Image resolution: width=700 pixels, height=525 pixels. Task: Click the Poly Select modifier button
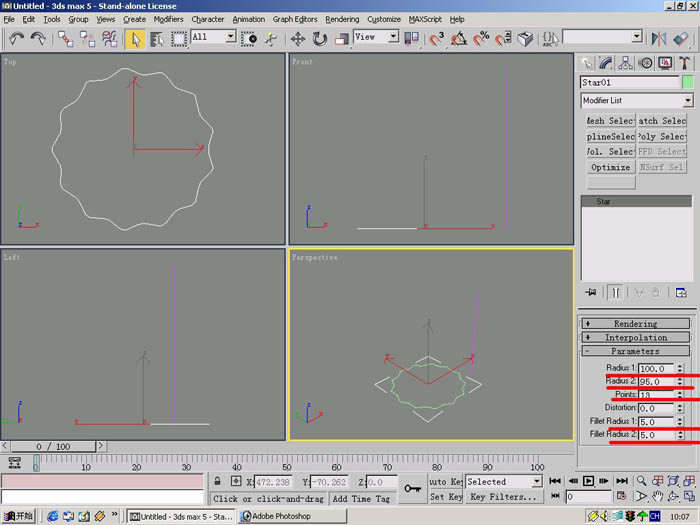(662, 137)
